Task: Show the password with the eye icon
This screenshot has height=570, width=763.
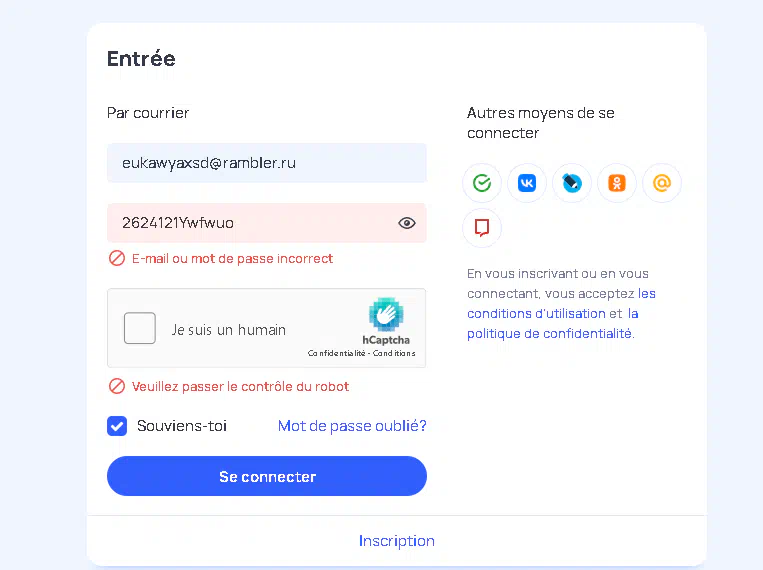Action: click(x=407, y=223)
